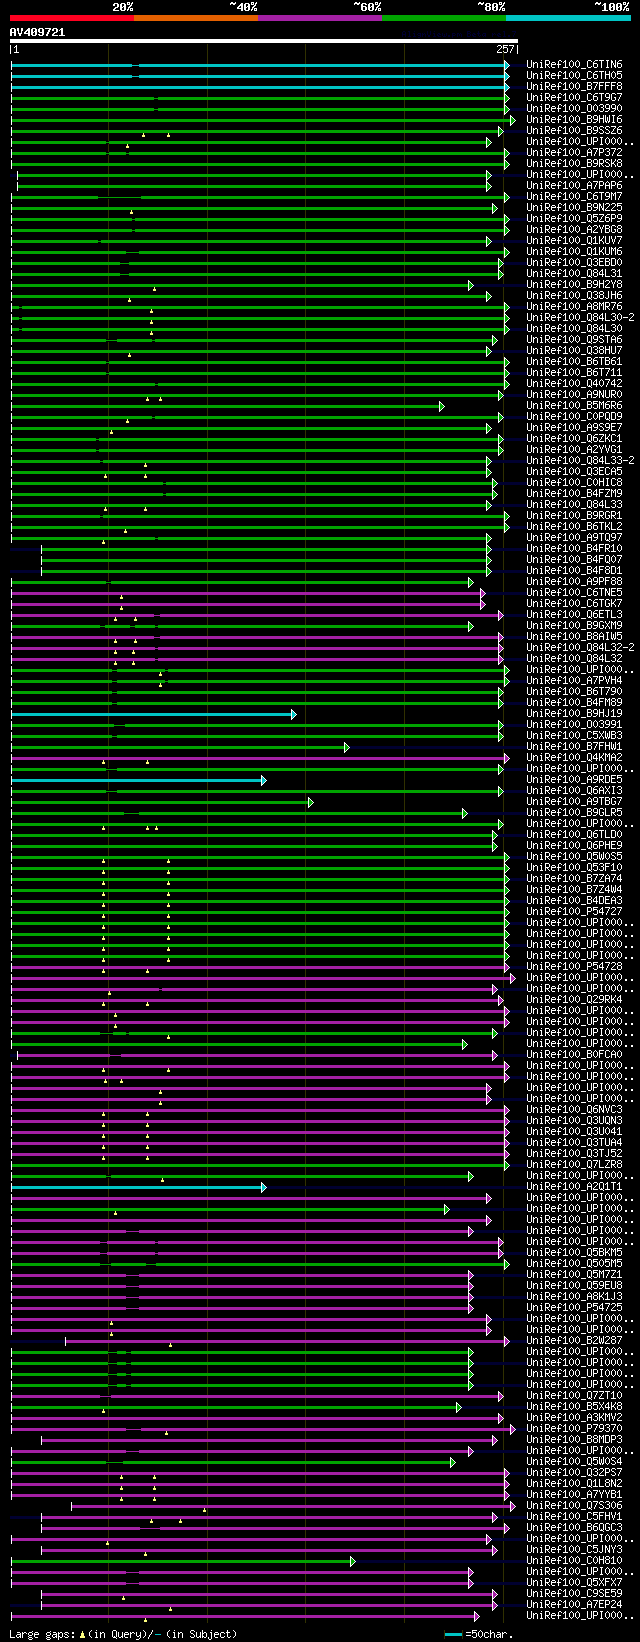Screen dimensions: 640x1642
Task: Click the cyan ~100% identity legend segment
Action: pyautogui.click(x=568, y=17)
